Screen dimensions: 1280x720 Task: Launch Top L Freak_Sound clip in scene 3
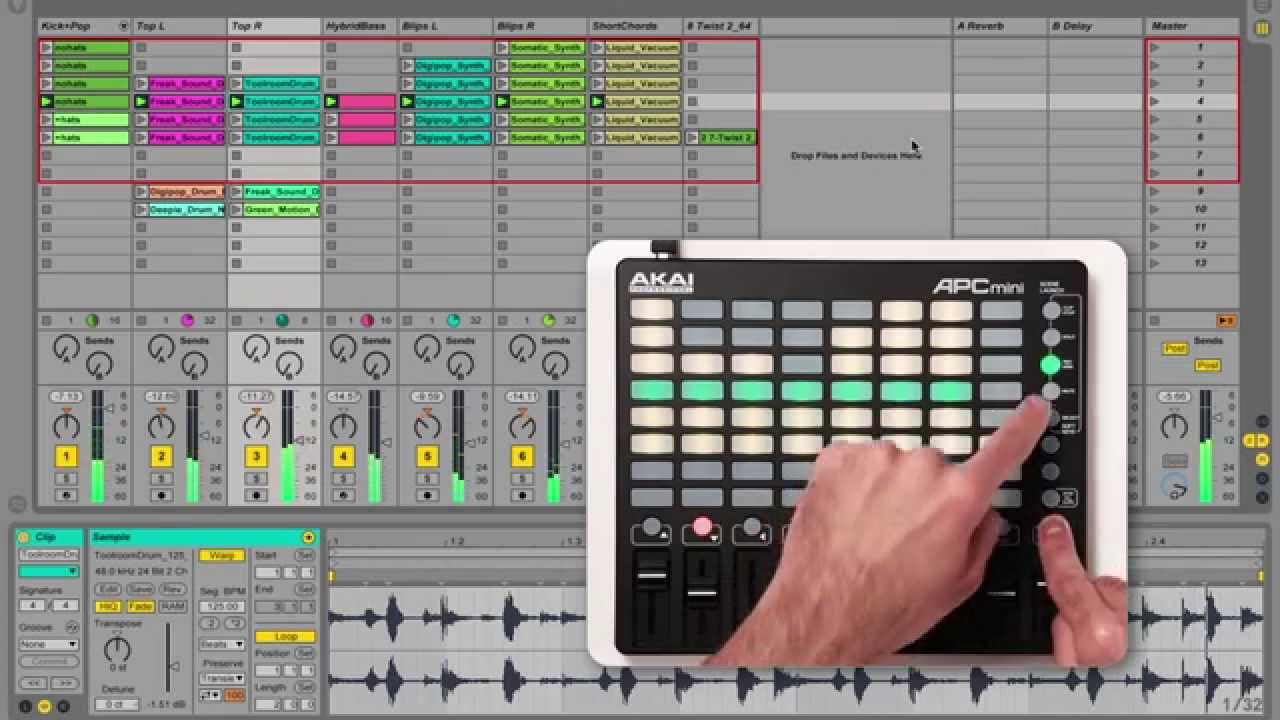142,83
